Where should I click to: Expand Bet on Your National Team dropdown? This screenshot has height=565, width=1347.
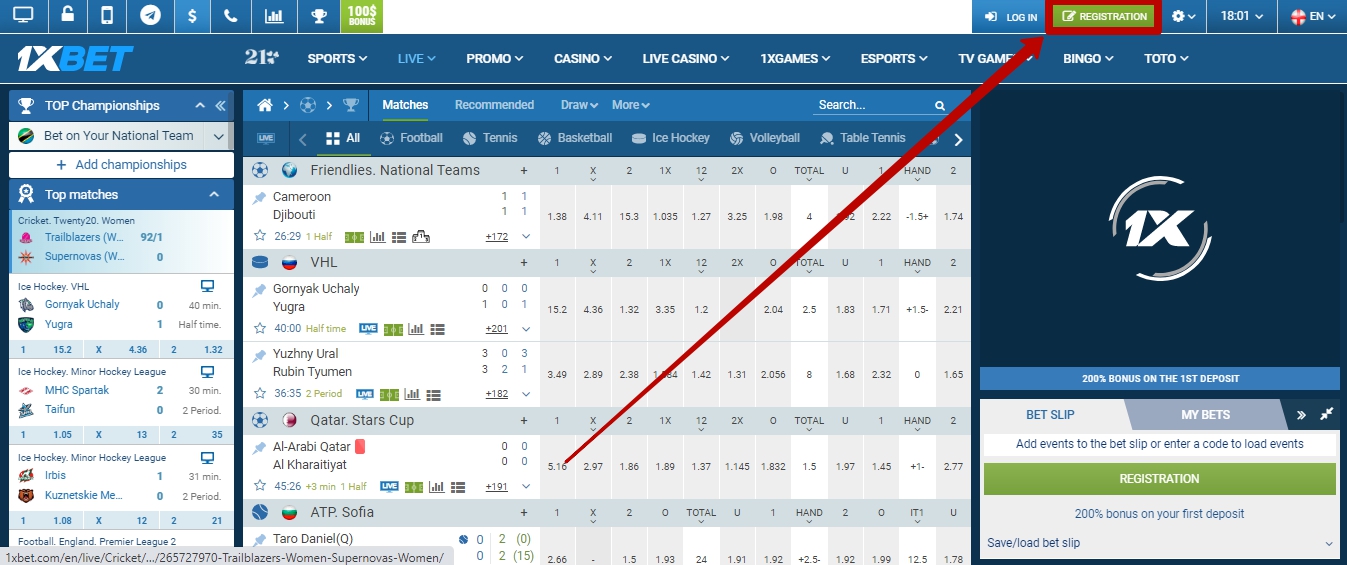pyautogui.click(x=218, y=136)
